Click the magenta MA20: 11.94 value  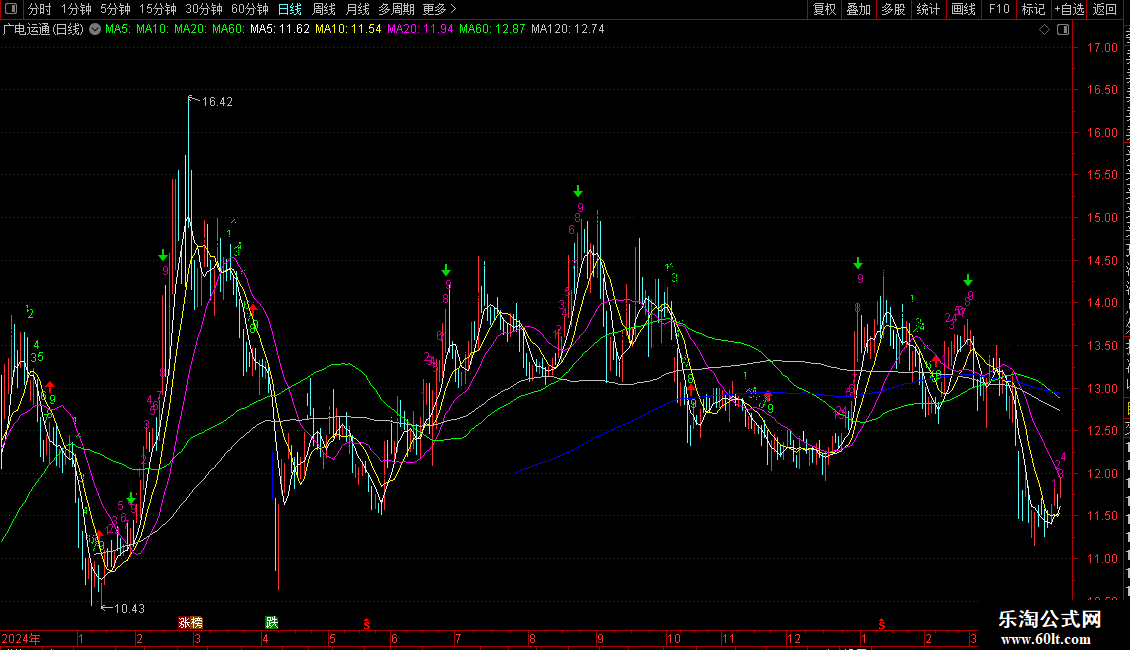[420, 29]
